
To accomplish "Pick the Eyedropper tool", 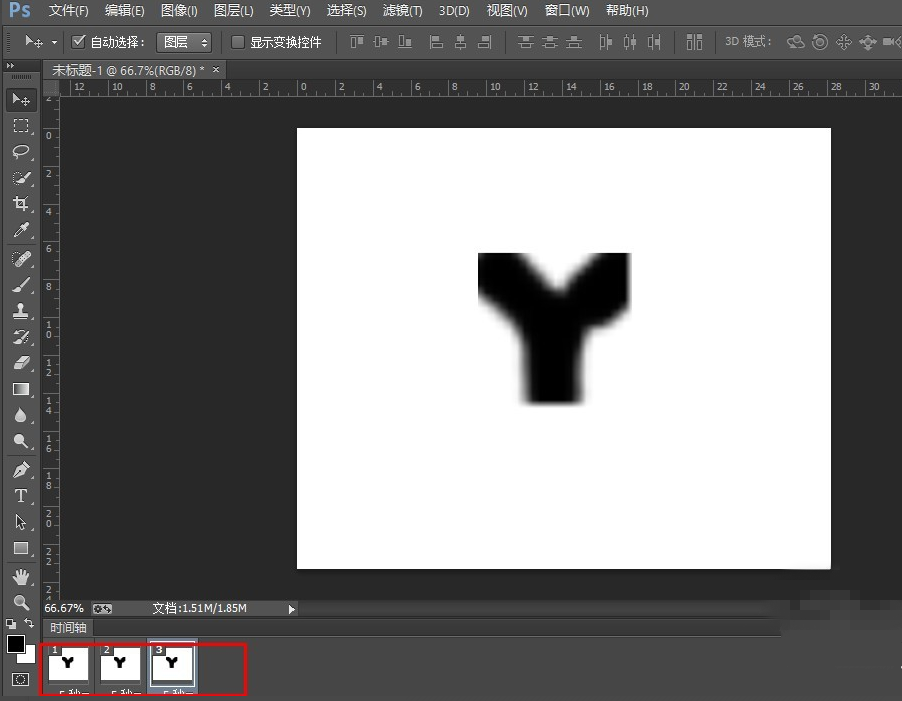I will tap(21, 231).
